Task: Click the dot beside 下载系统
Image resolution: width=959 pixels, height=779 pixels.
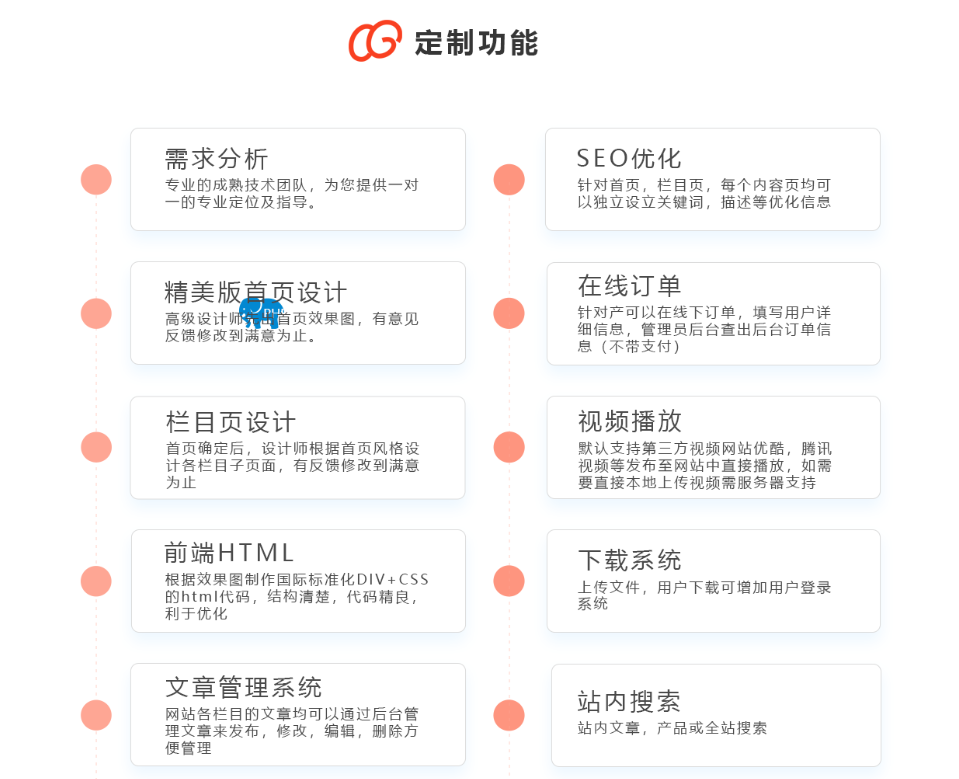Action: tap(509, 581)
